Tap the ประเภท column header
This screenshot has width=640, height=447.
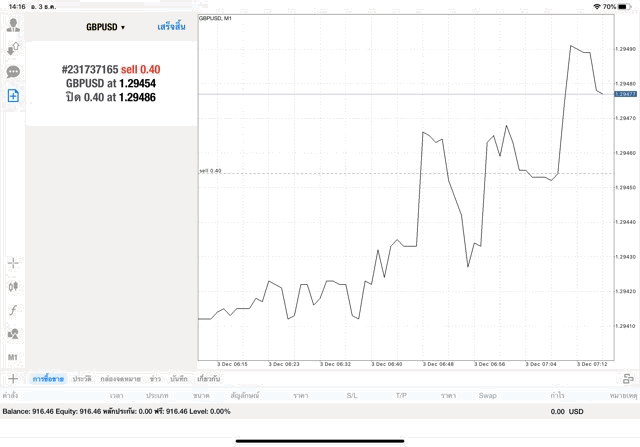pos(157,396)
